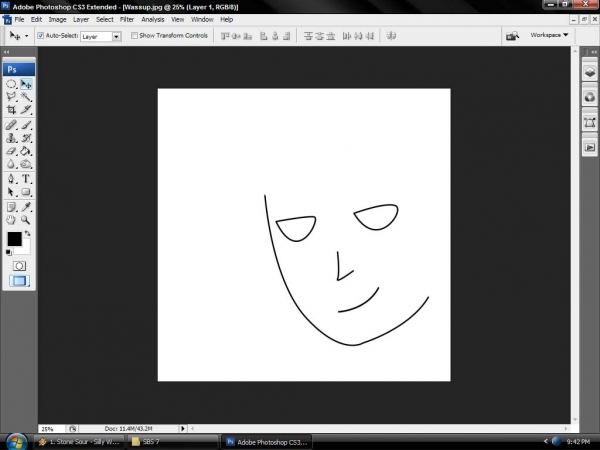Select the Slice tool

pos(26,109)
